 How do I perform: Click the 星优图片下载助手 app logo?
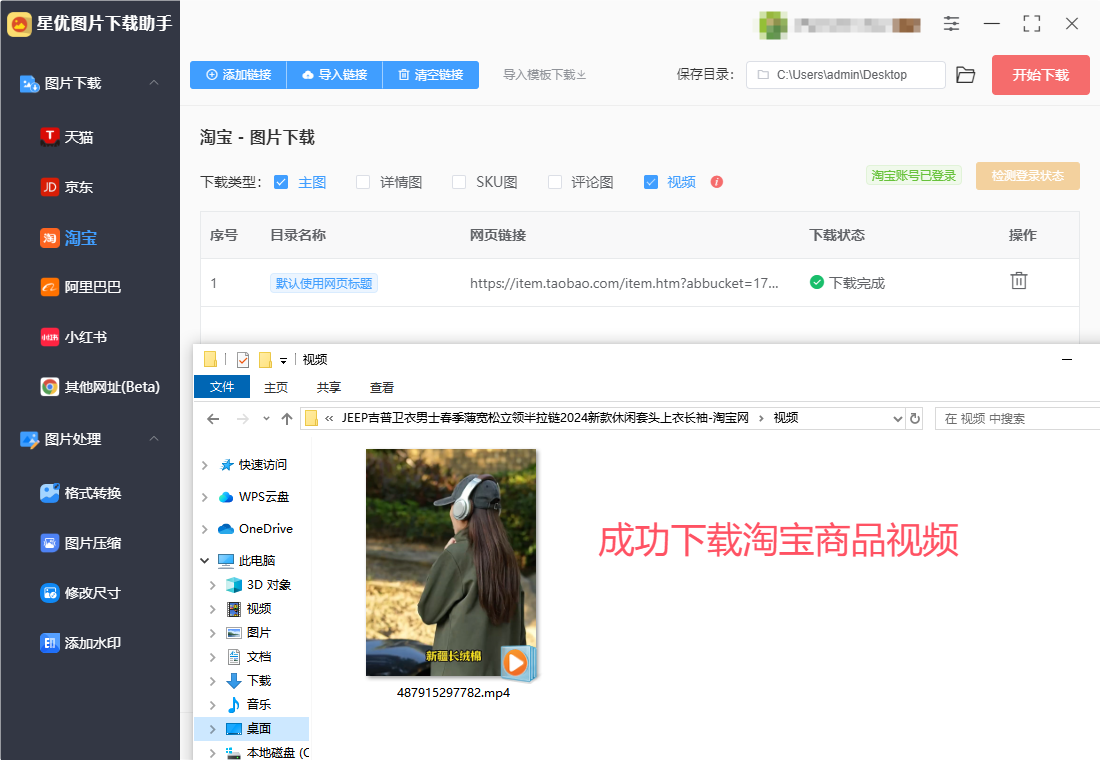click(19, 24)
